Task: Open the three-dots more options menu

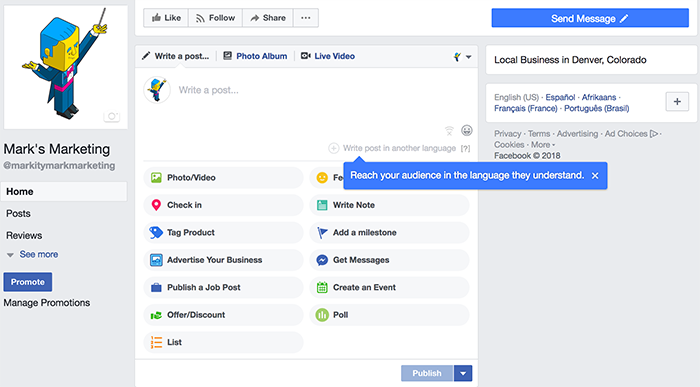Action: [306, 18]
